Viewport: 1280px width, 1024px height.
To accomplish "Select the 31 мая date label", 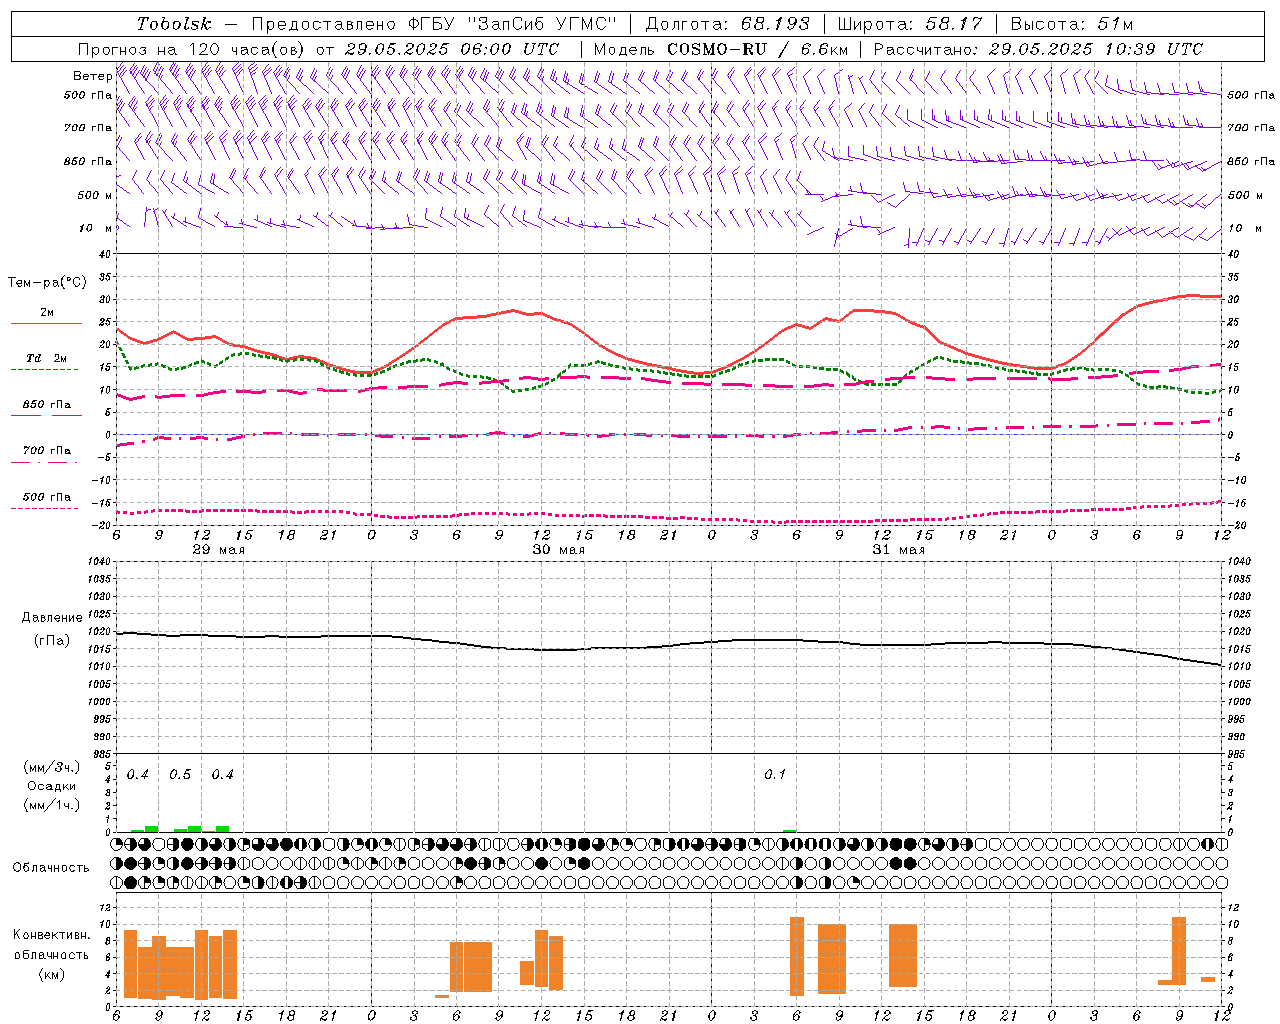I will pos(898,550).
